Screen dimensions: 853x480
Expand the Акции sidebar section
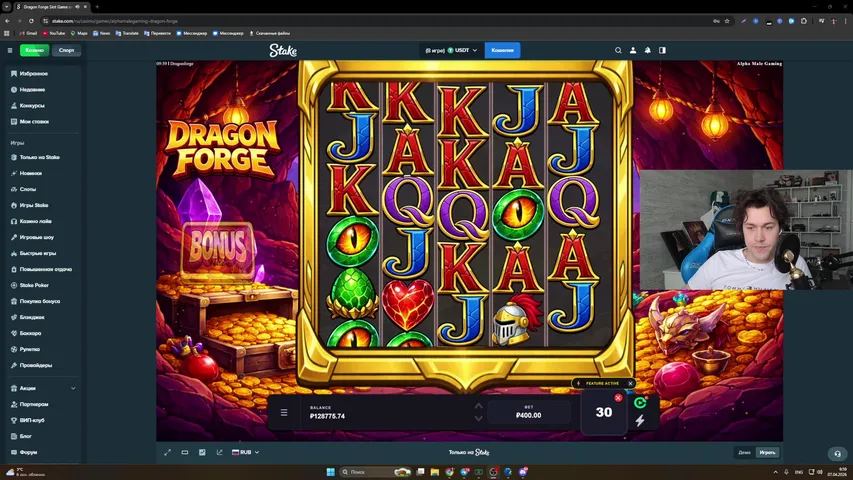coord(73,388)
